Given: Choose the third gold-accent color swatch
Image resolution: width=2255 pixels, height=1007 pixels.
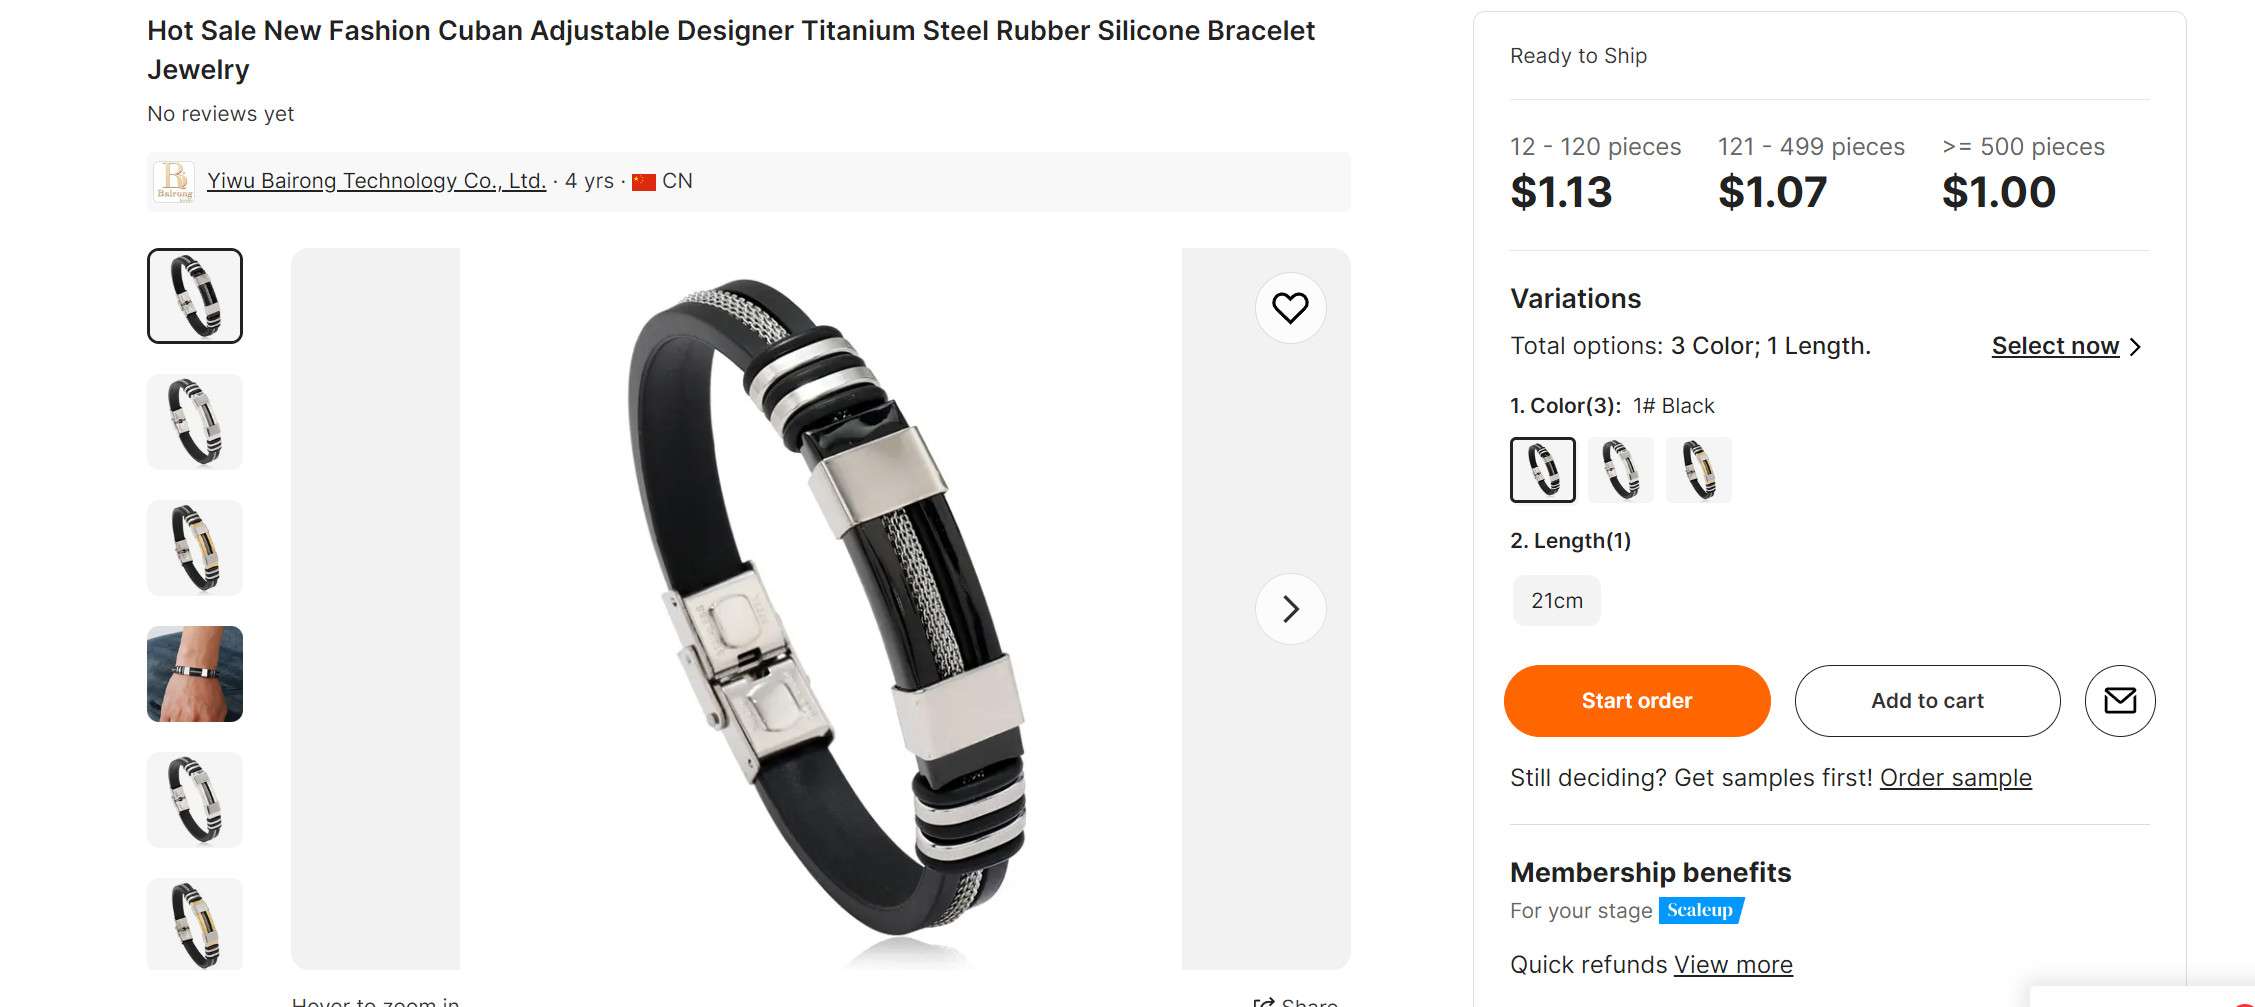Looking at the screenshot, I should [1699, 470].
